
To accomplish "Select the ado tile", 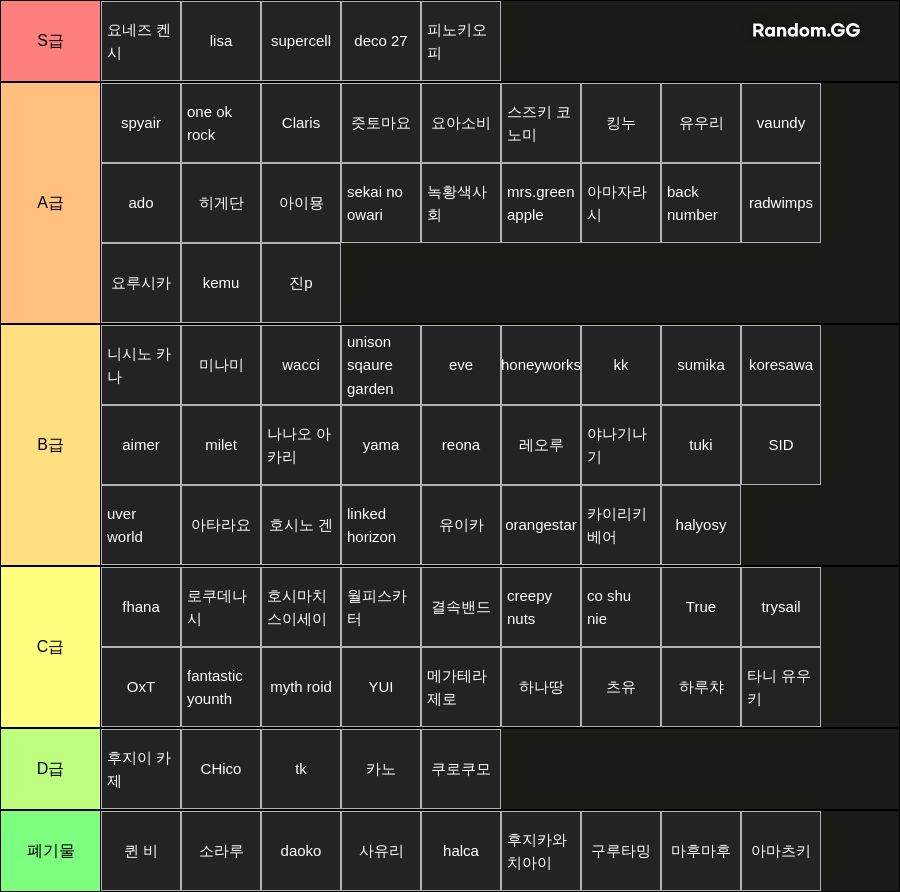I will click(x=141, y=203).
